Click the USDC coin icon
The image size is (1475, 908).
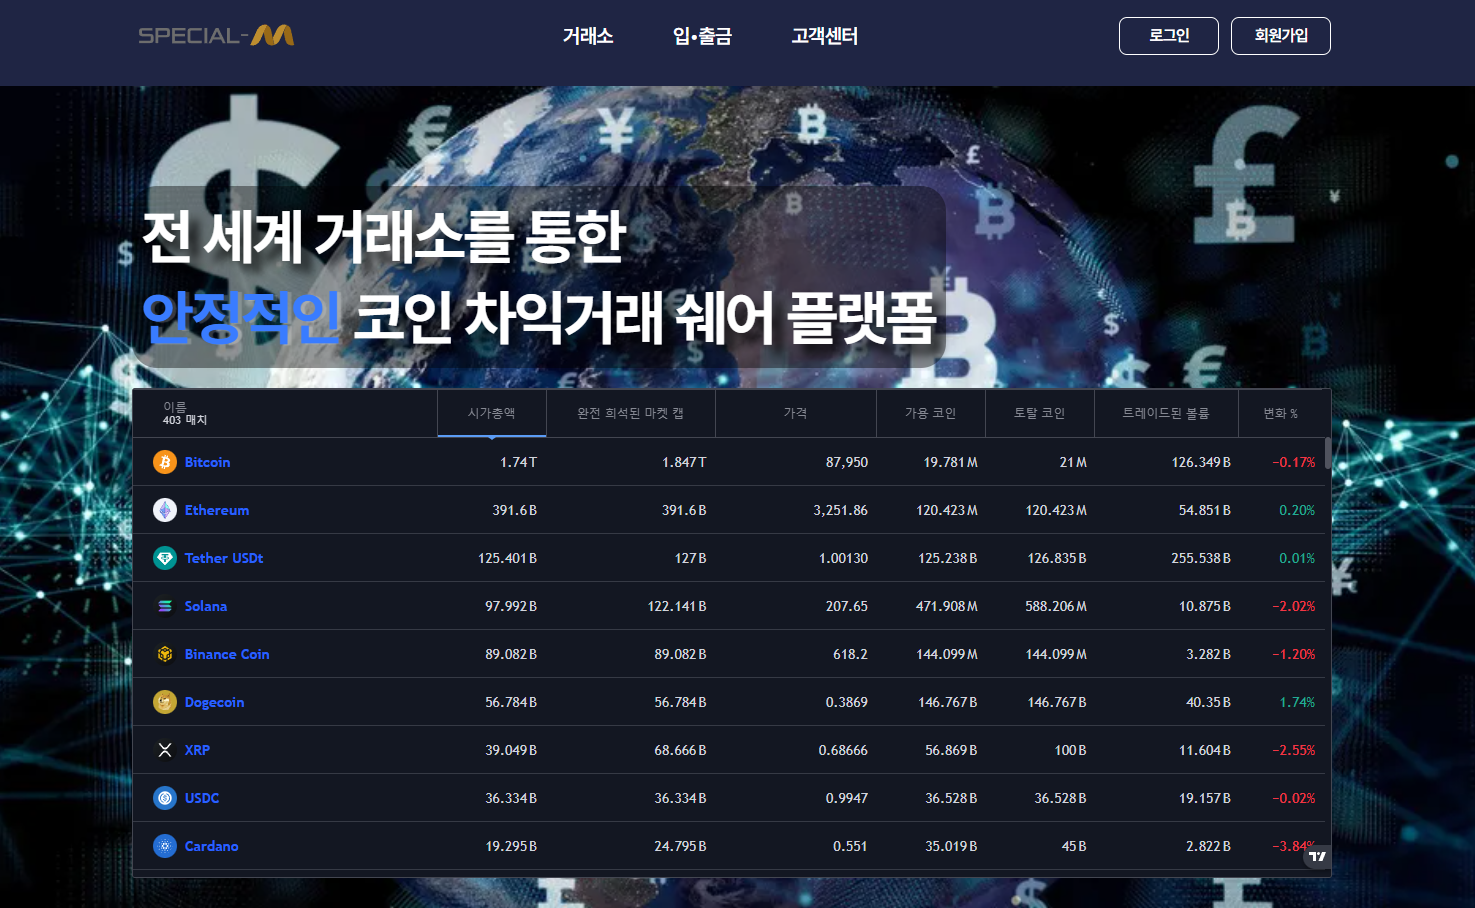(165, 798)
